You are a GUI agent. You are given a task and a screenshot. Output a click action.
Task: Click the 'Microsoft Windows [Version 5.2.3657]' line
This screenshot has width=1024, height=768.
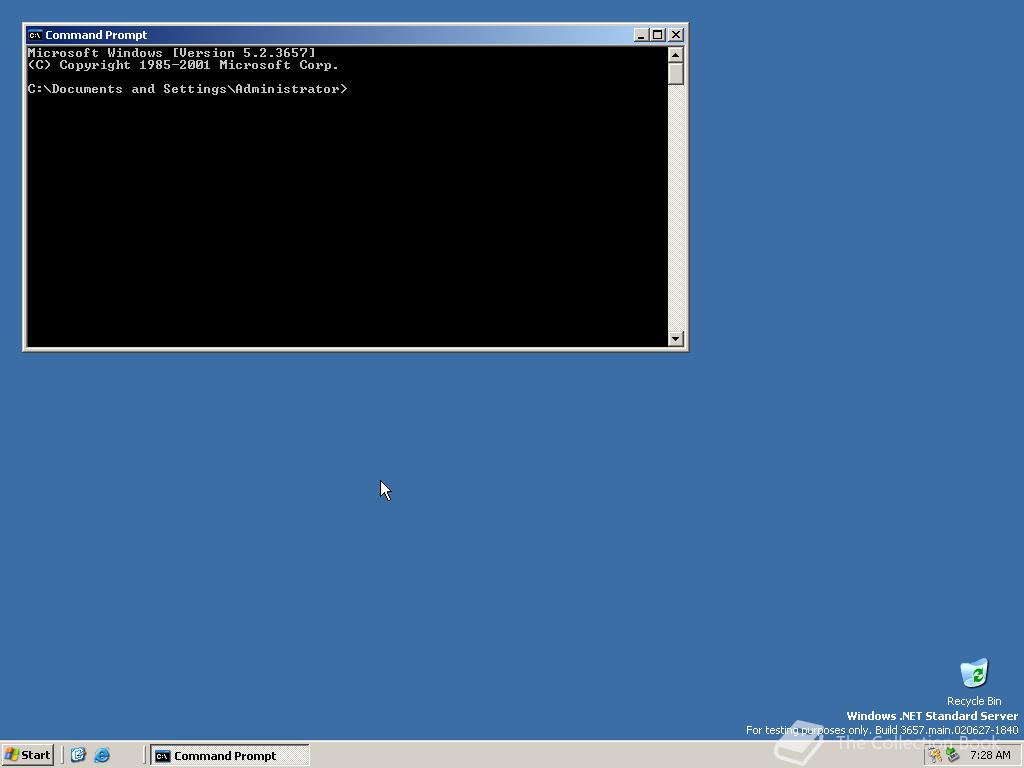[171, 53]
